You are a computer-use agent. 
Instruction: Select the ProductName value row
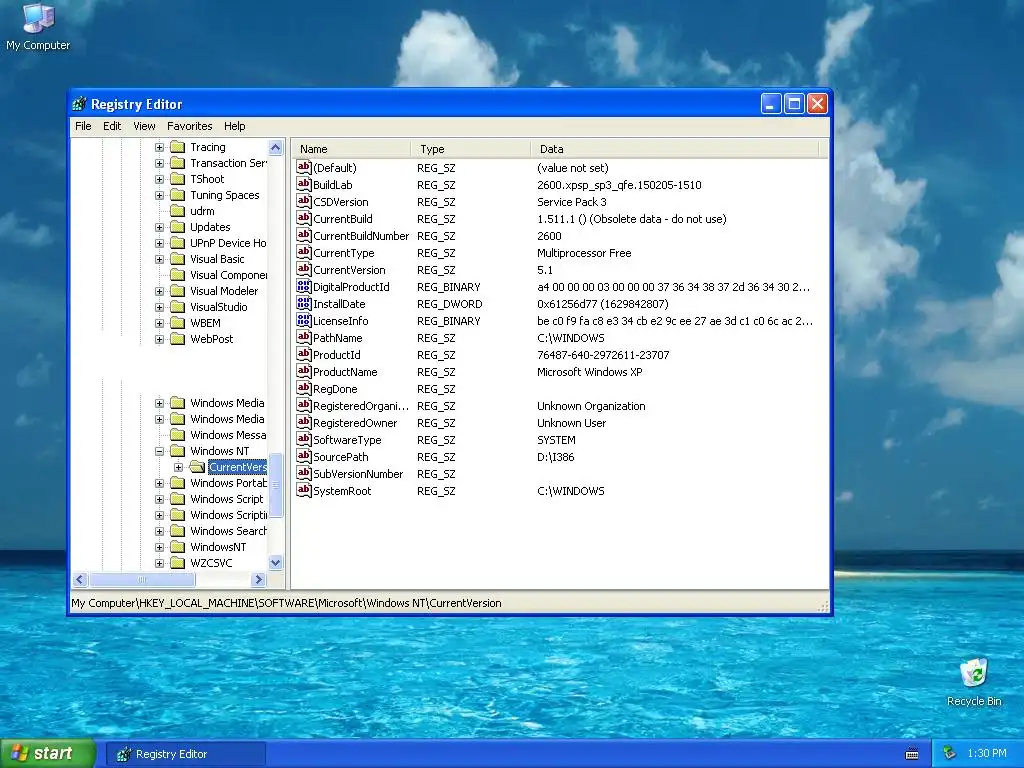(558, 372)
